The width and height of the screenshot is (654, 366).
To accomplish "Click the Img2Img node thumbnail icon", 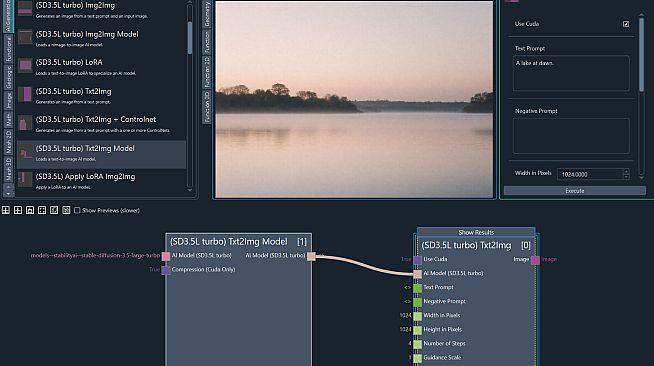I will click(25, 8).
